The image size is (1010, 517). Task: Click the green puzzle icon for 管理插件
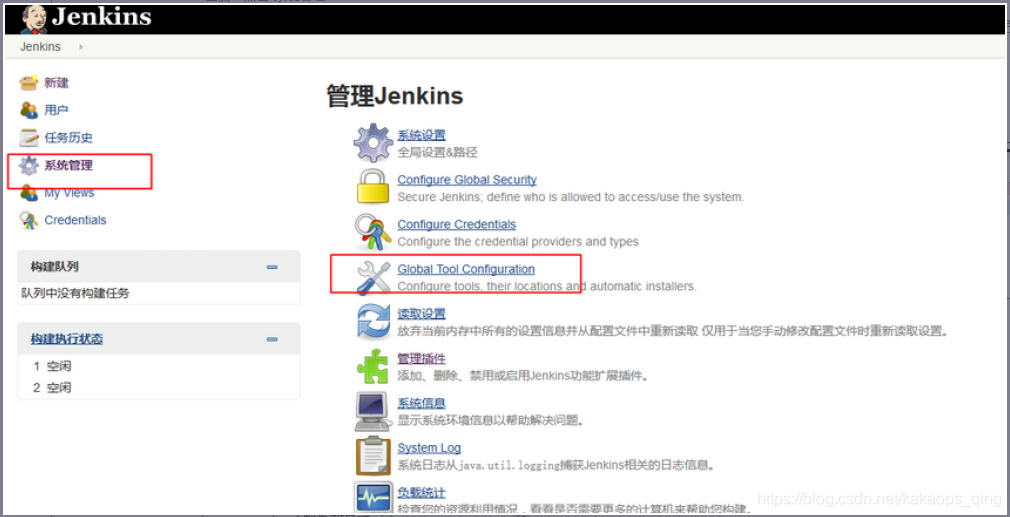tap(373, 367)
